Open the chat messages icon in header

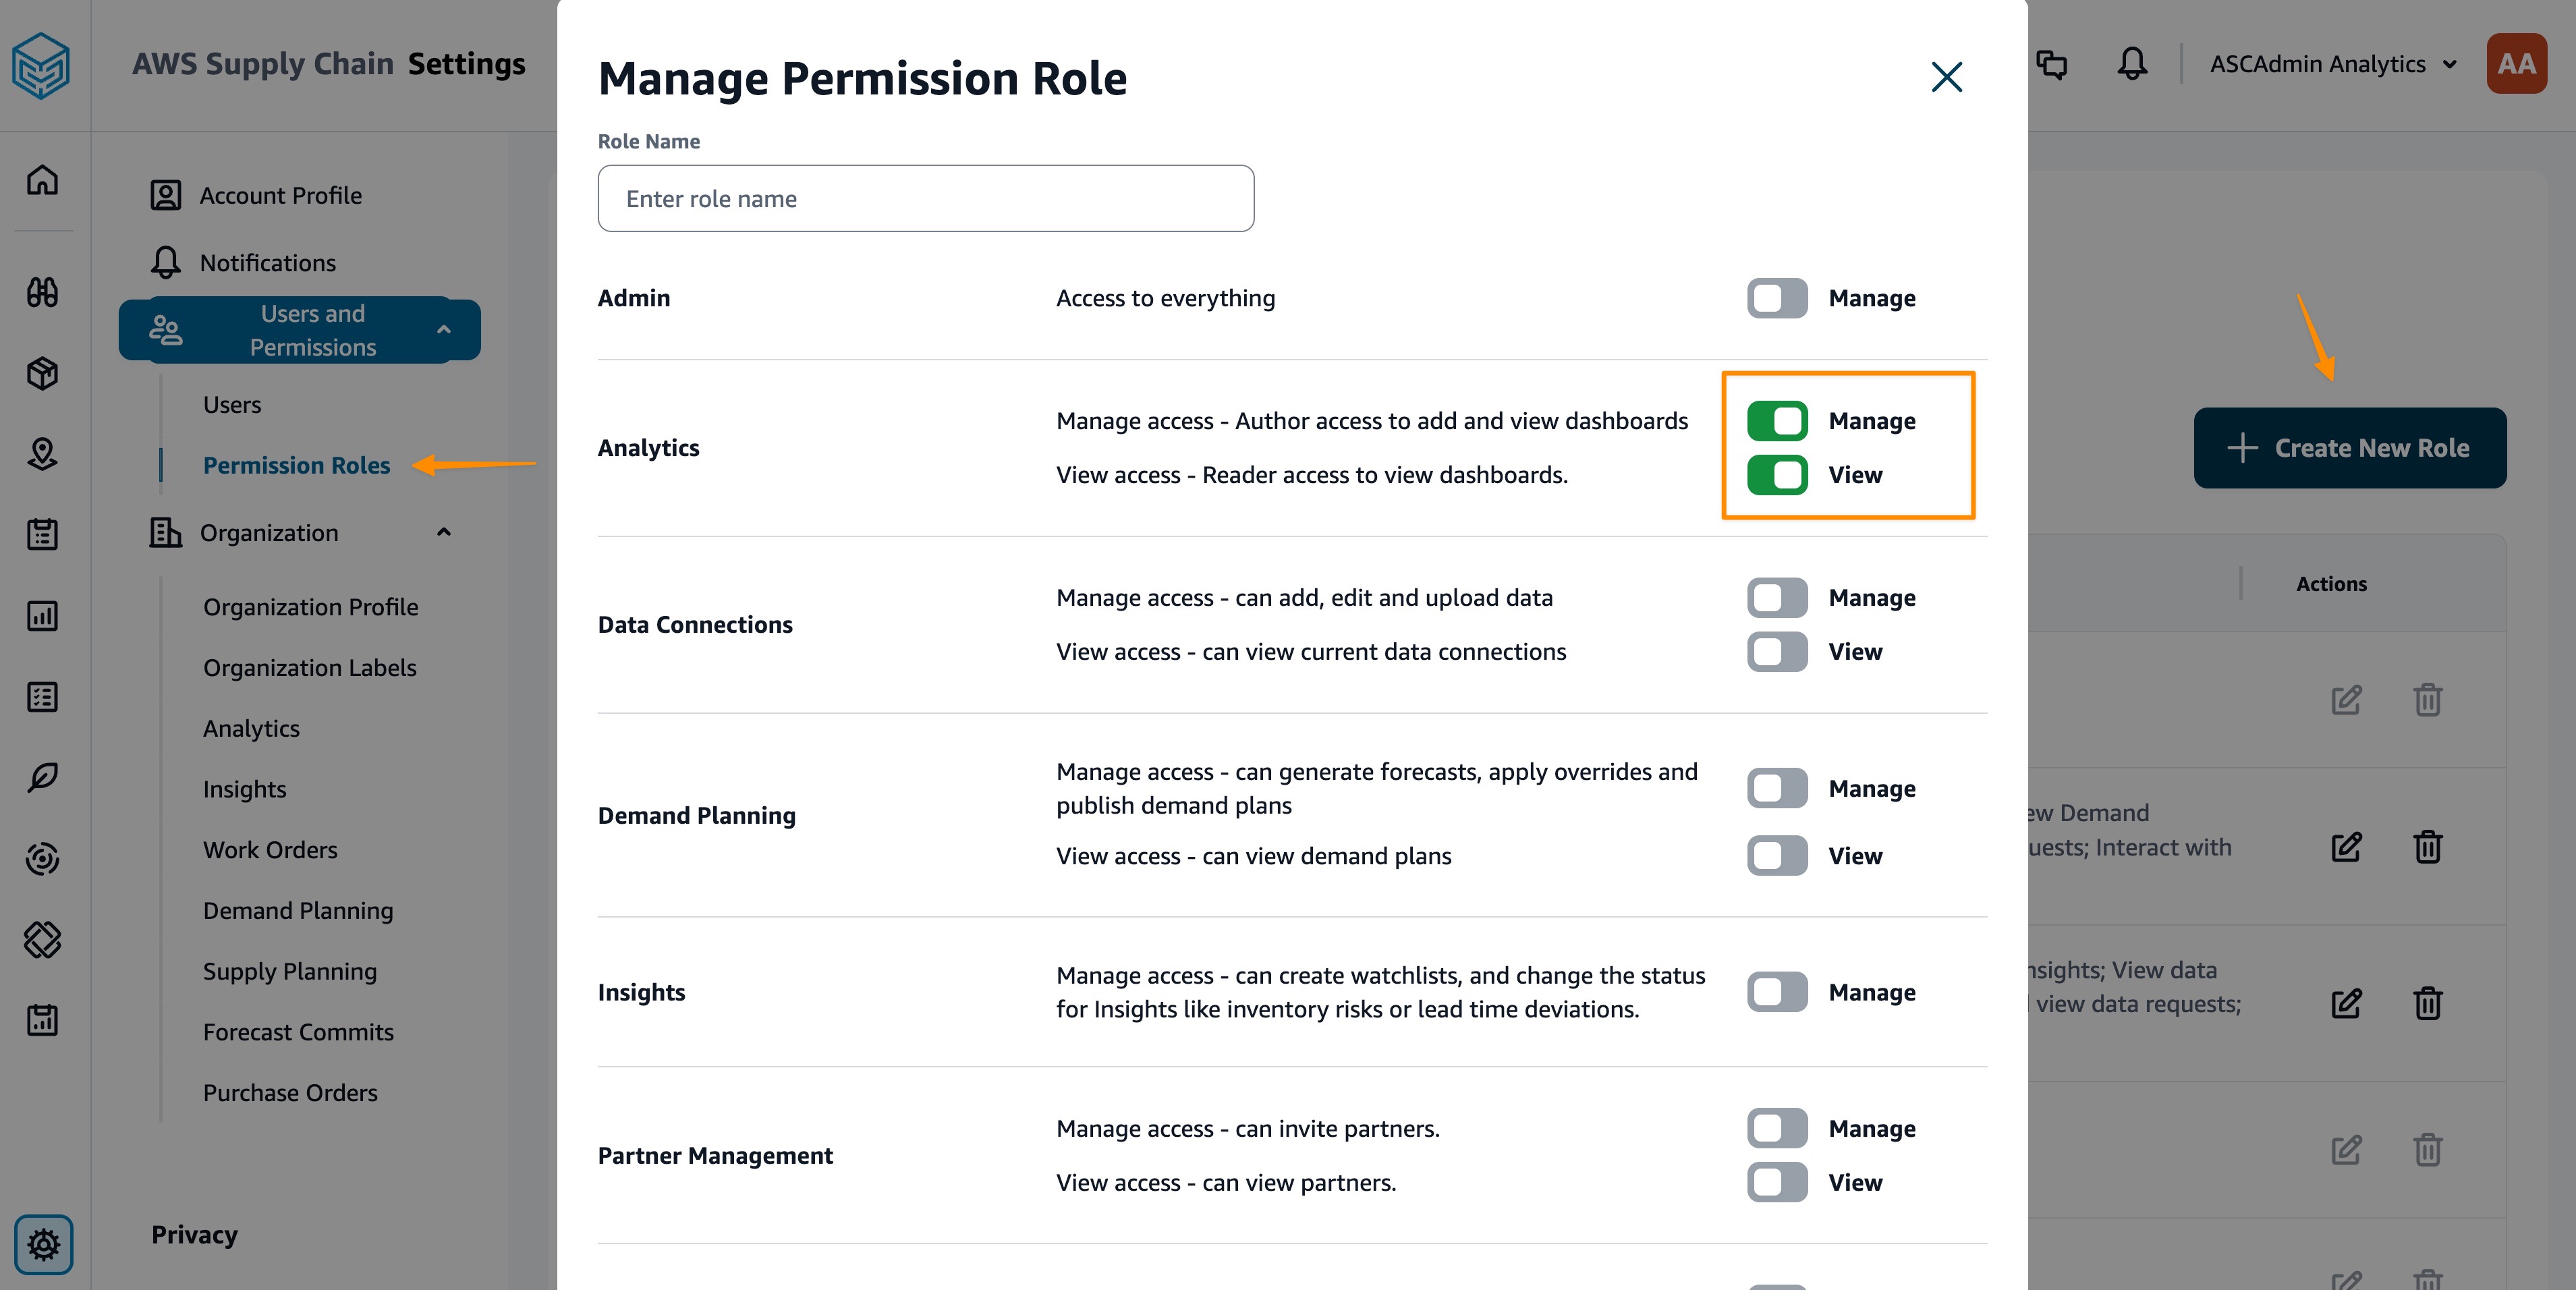coord(2051,64)
